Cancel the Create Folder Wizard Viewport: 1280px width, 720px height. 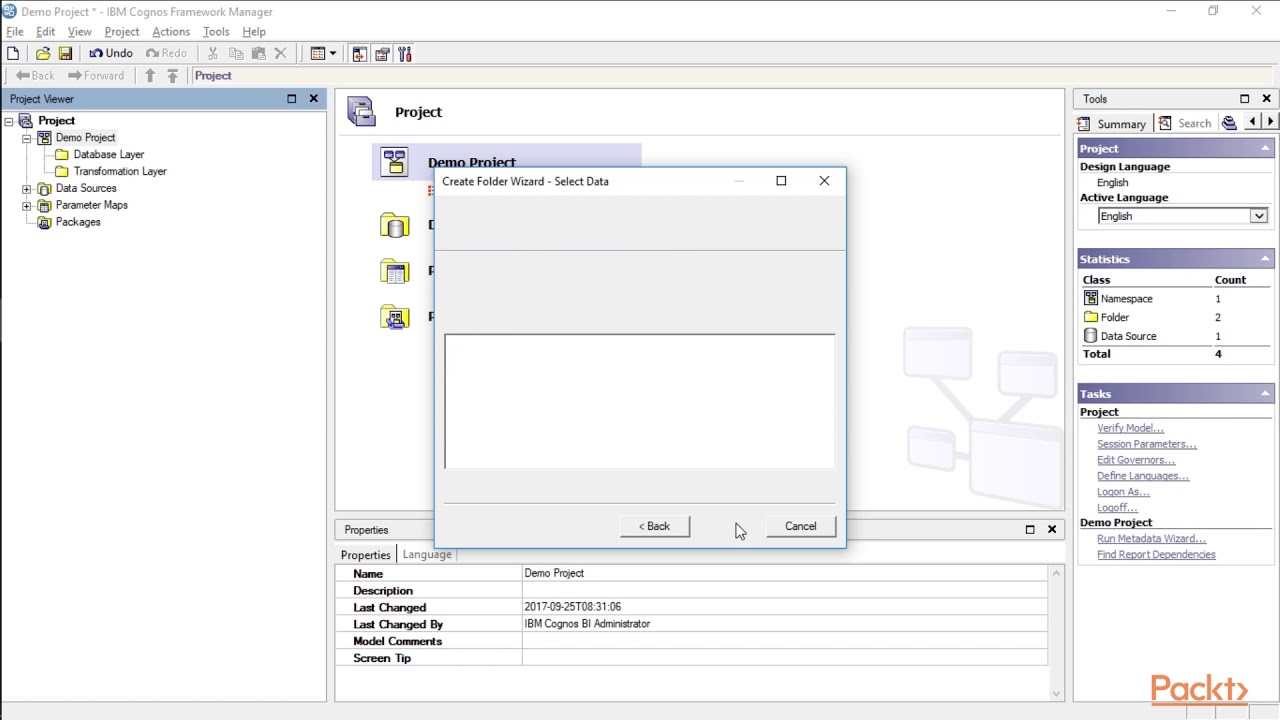801,526
